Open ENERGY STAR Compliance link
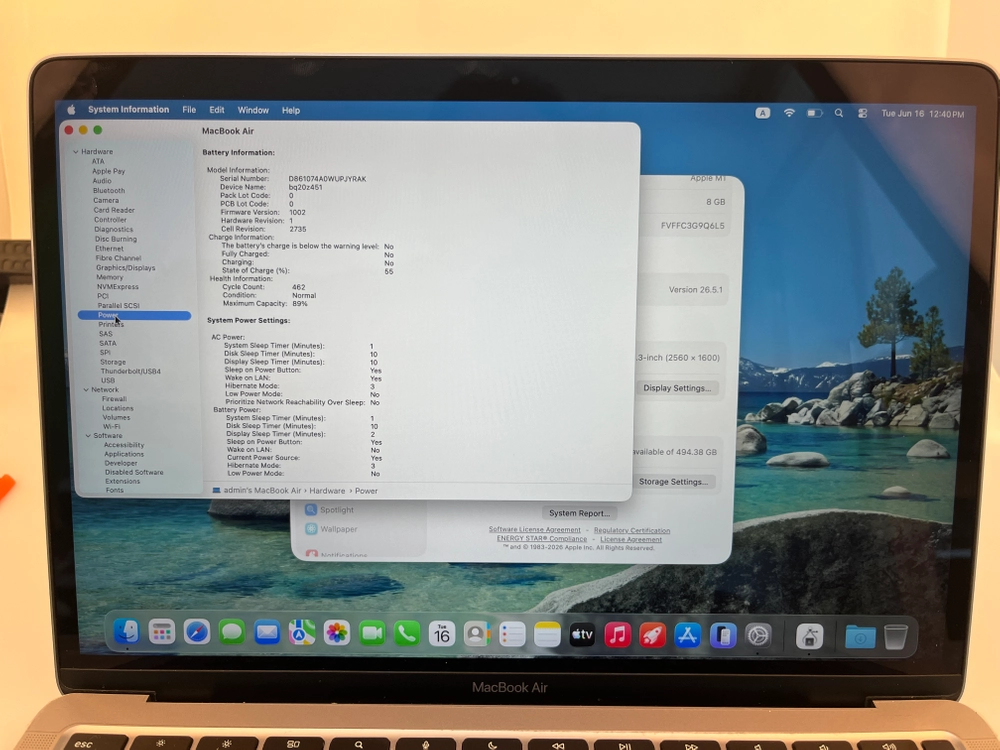The width and height of the screenshot is (1000, 750). click(542, 539)
